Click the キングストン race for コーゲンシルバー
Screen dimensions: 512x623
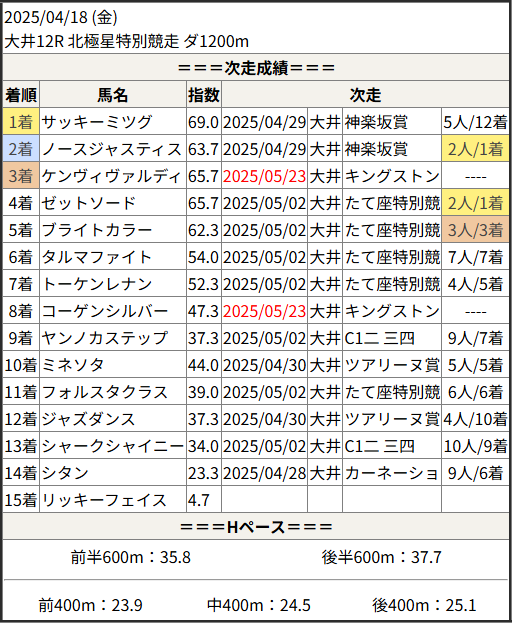click(392, 311)
